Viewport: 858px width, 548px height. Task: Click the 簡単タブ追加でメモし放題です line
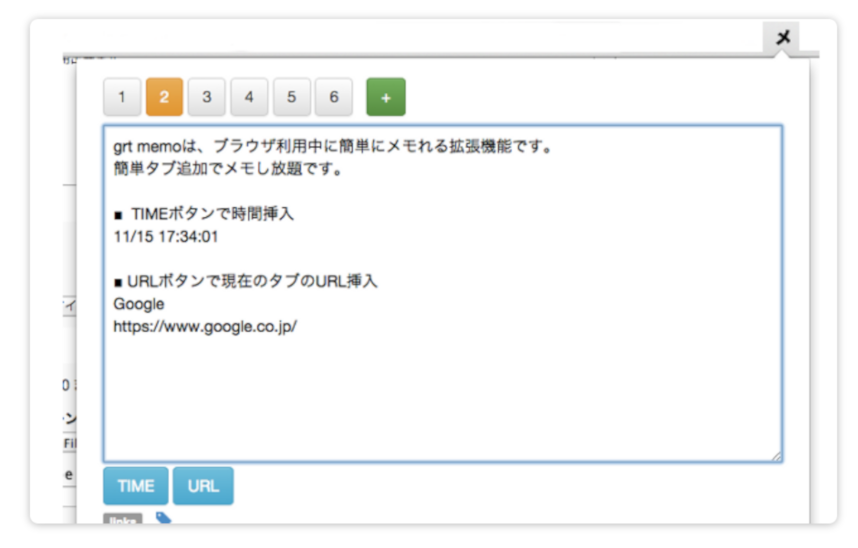click(228, 169)
